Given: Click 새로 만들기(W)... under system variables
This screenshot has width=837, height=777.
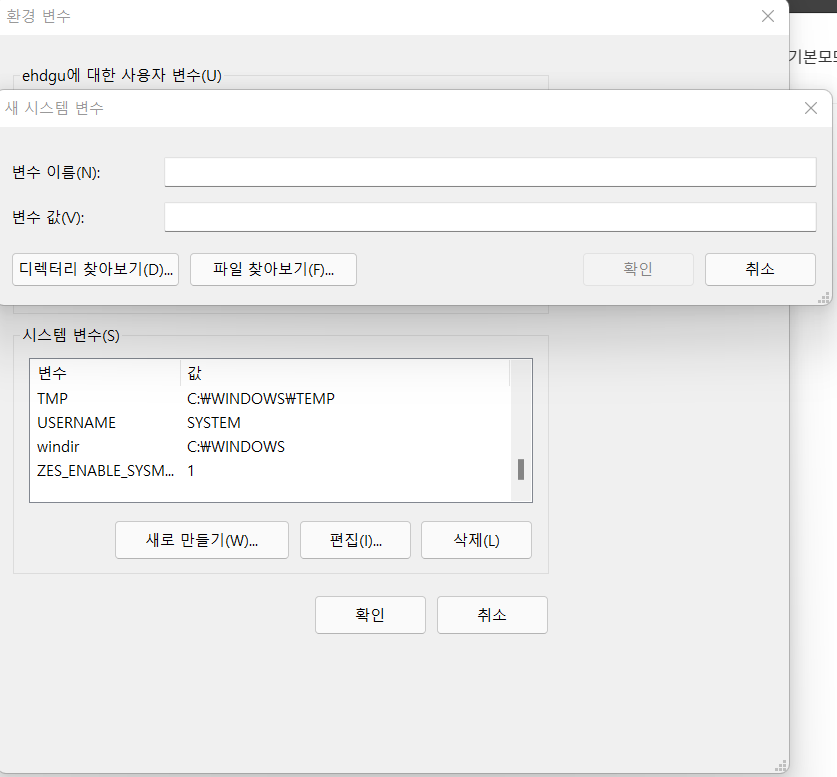Looking at the screenshot, I should 202,540.
